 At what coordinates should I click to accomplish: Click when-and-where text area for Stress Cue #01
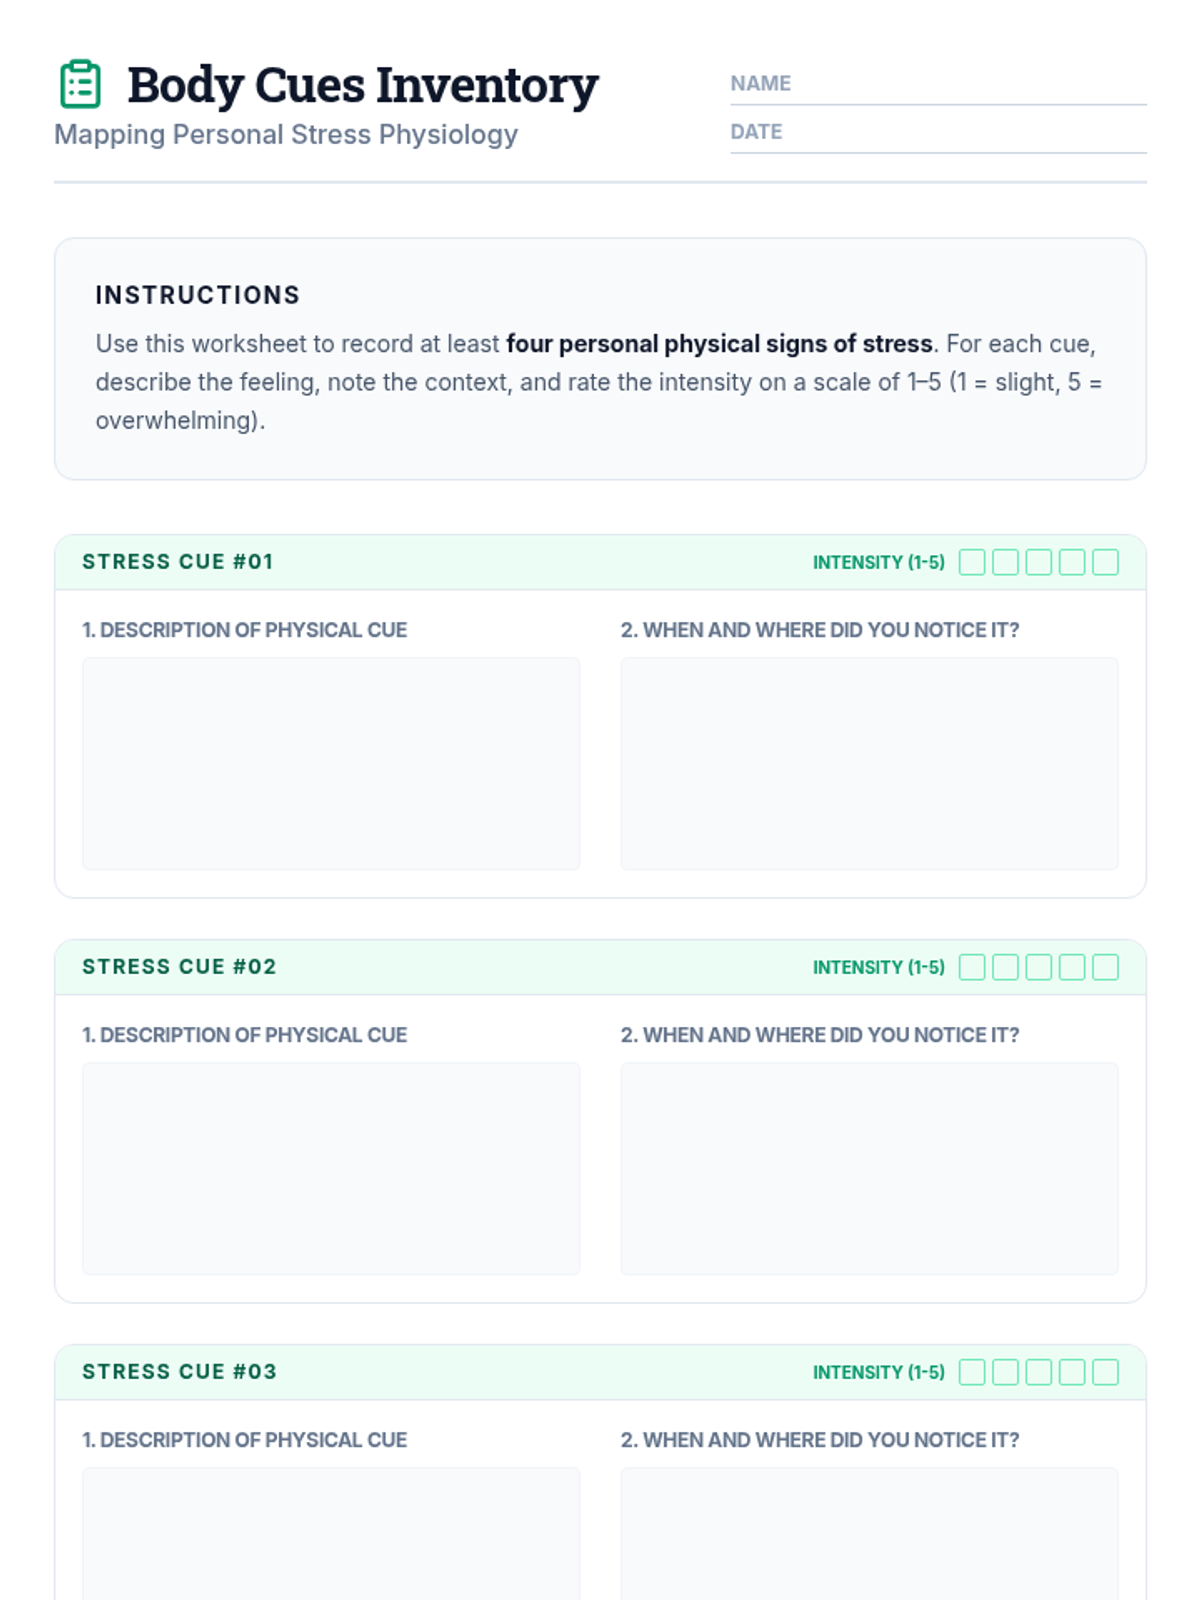[x=869, y=763]
